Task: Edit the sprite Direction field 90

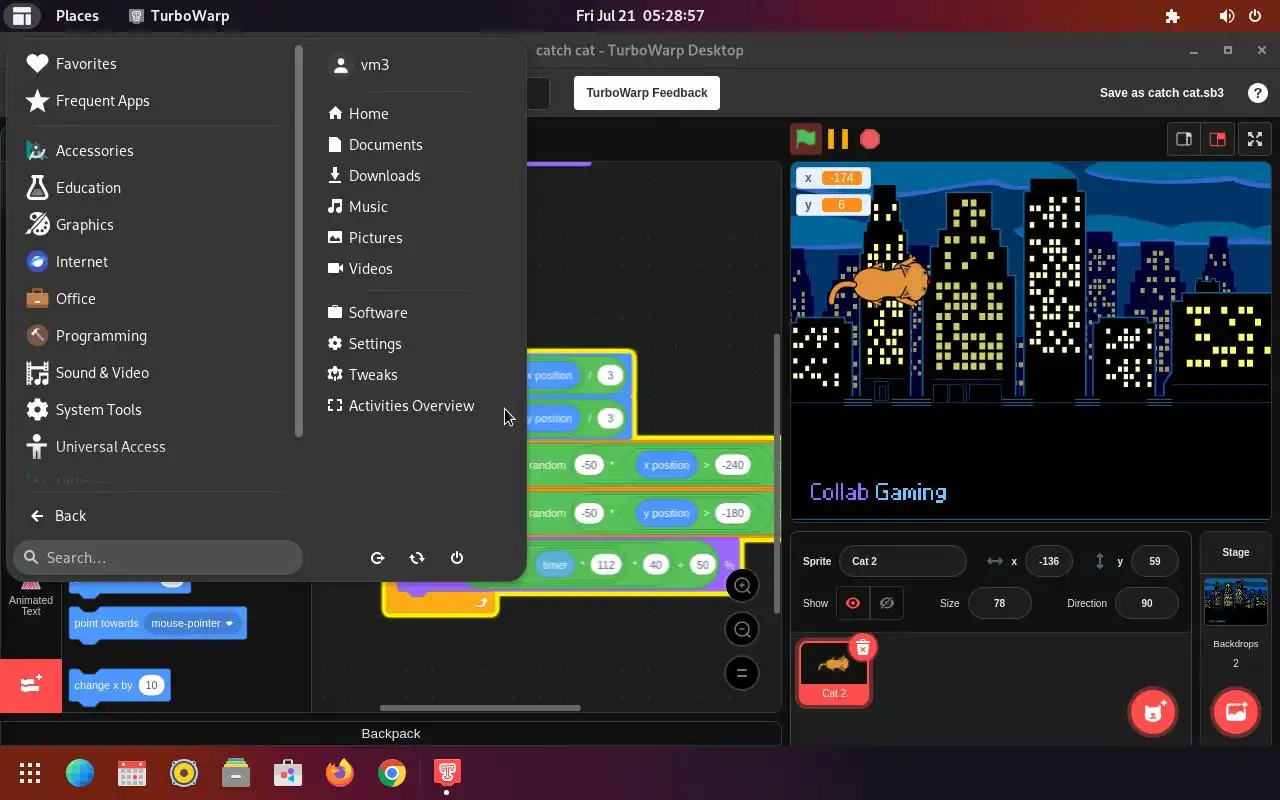Action: tap(1146, 603)
